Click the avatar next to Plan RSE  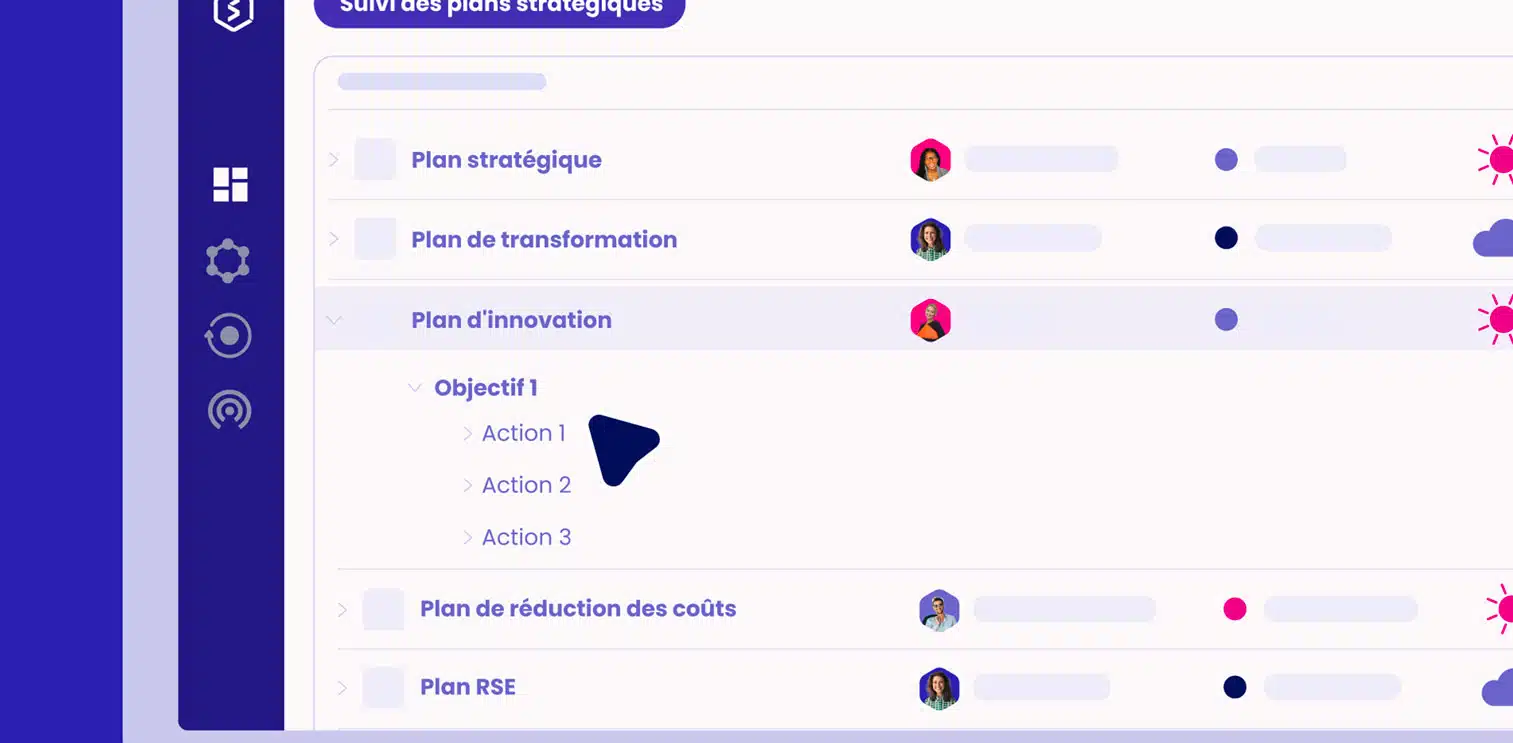click(939, 688)
